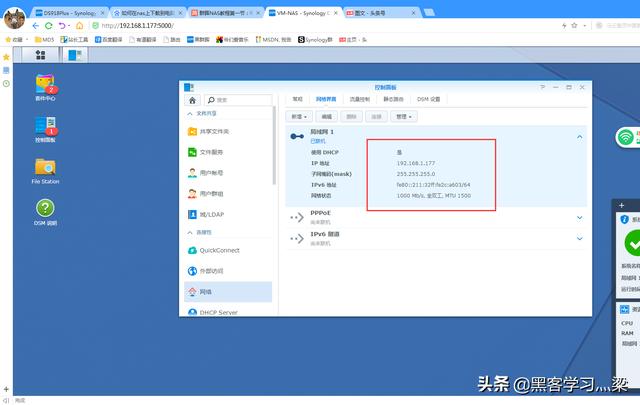640x405 pixels.
Task: Collapse the Connectivity sidebar section
Action: (190, 232)
